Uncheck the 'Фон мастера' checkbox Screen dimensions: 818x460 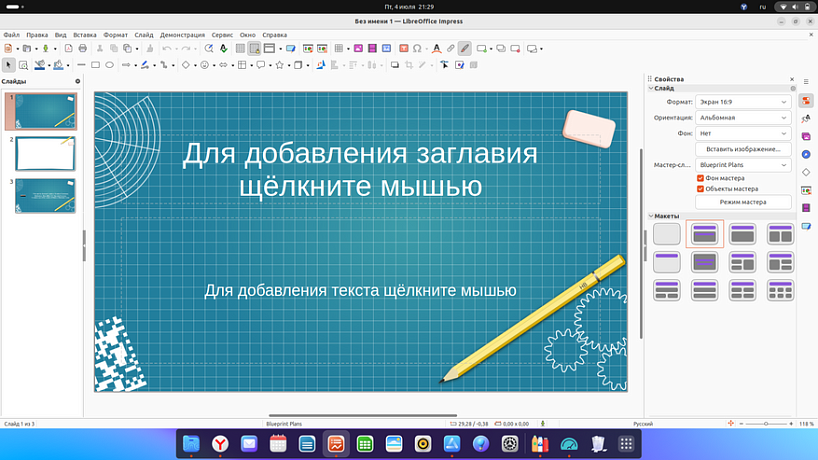(x=700, y=178)
